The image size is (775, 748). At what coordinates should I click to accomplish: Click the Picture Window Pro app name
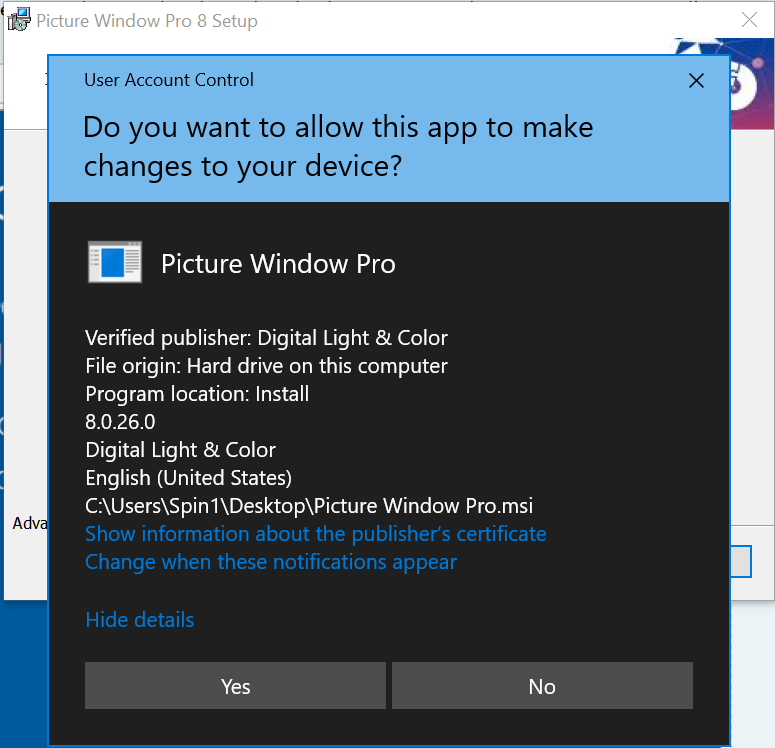tap(278, 264)
